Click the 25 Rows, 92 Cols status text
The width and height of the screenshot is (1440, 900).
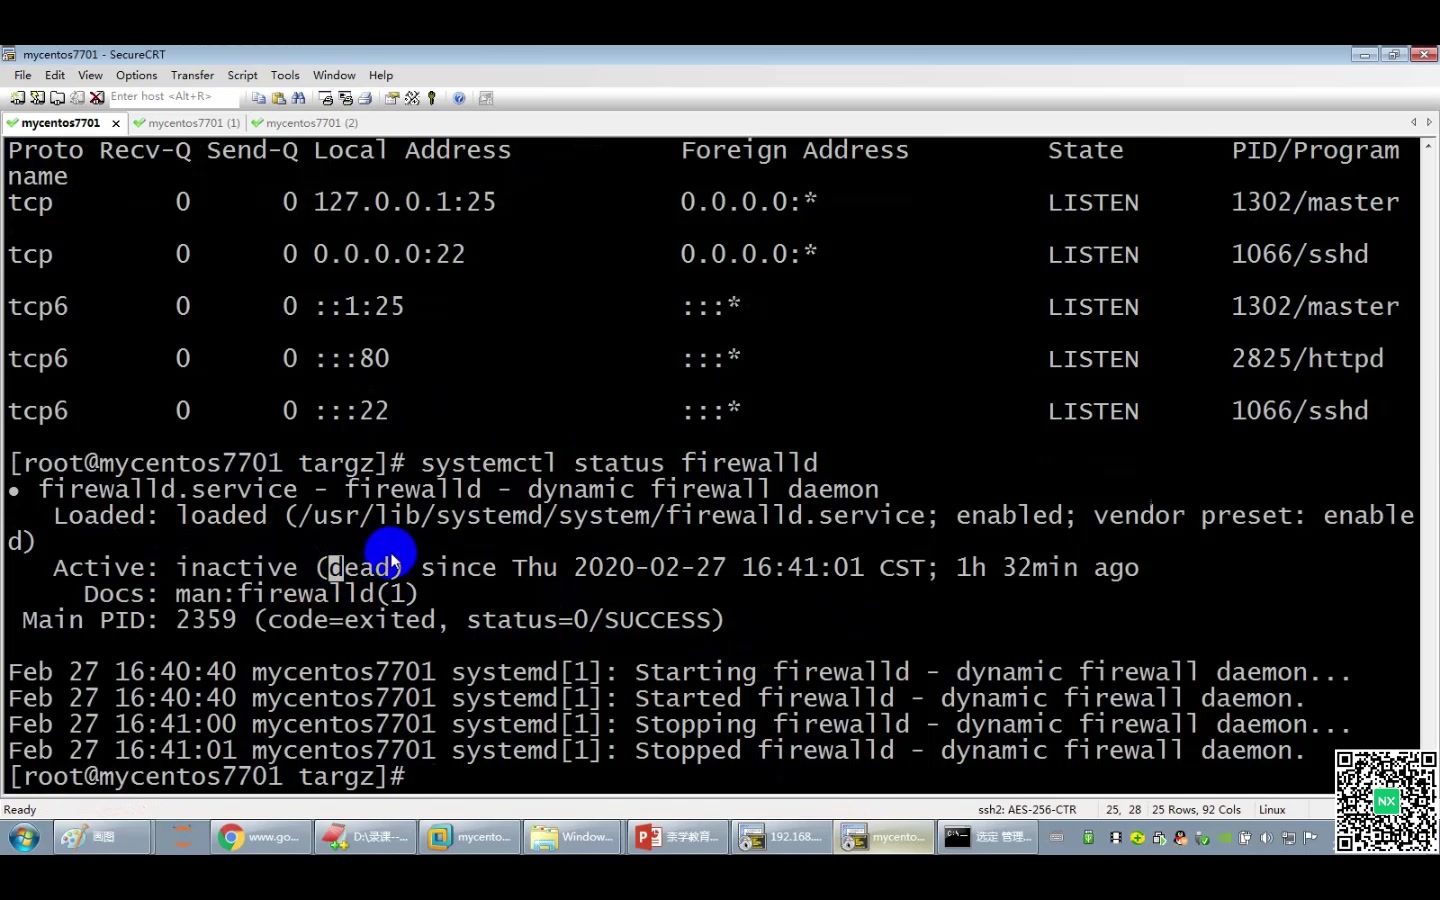point(1196,810)
